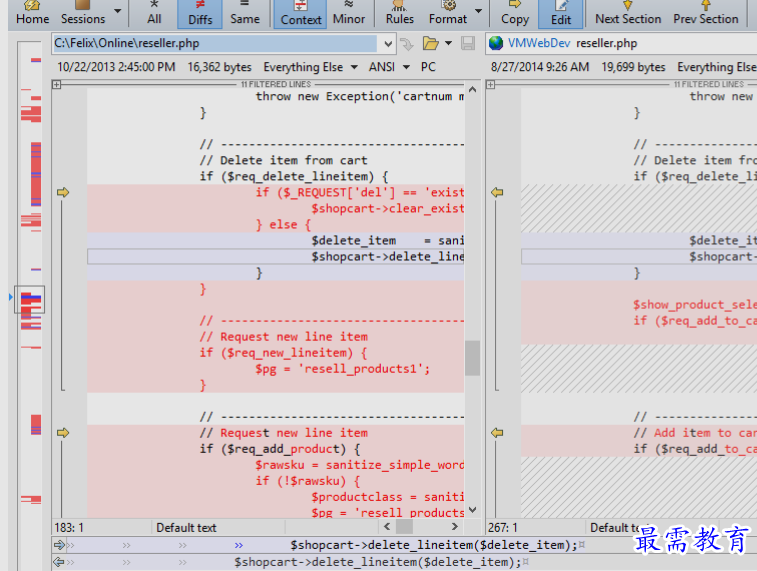Viewport: 757px width, 571px height.
Task: Toggle the Context display filter
Action: click(300, 14)
